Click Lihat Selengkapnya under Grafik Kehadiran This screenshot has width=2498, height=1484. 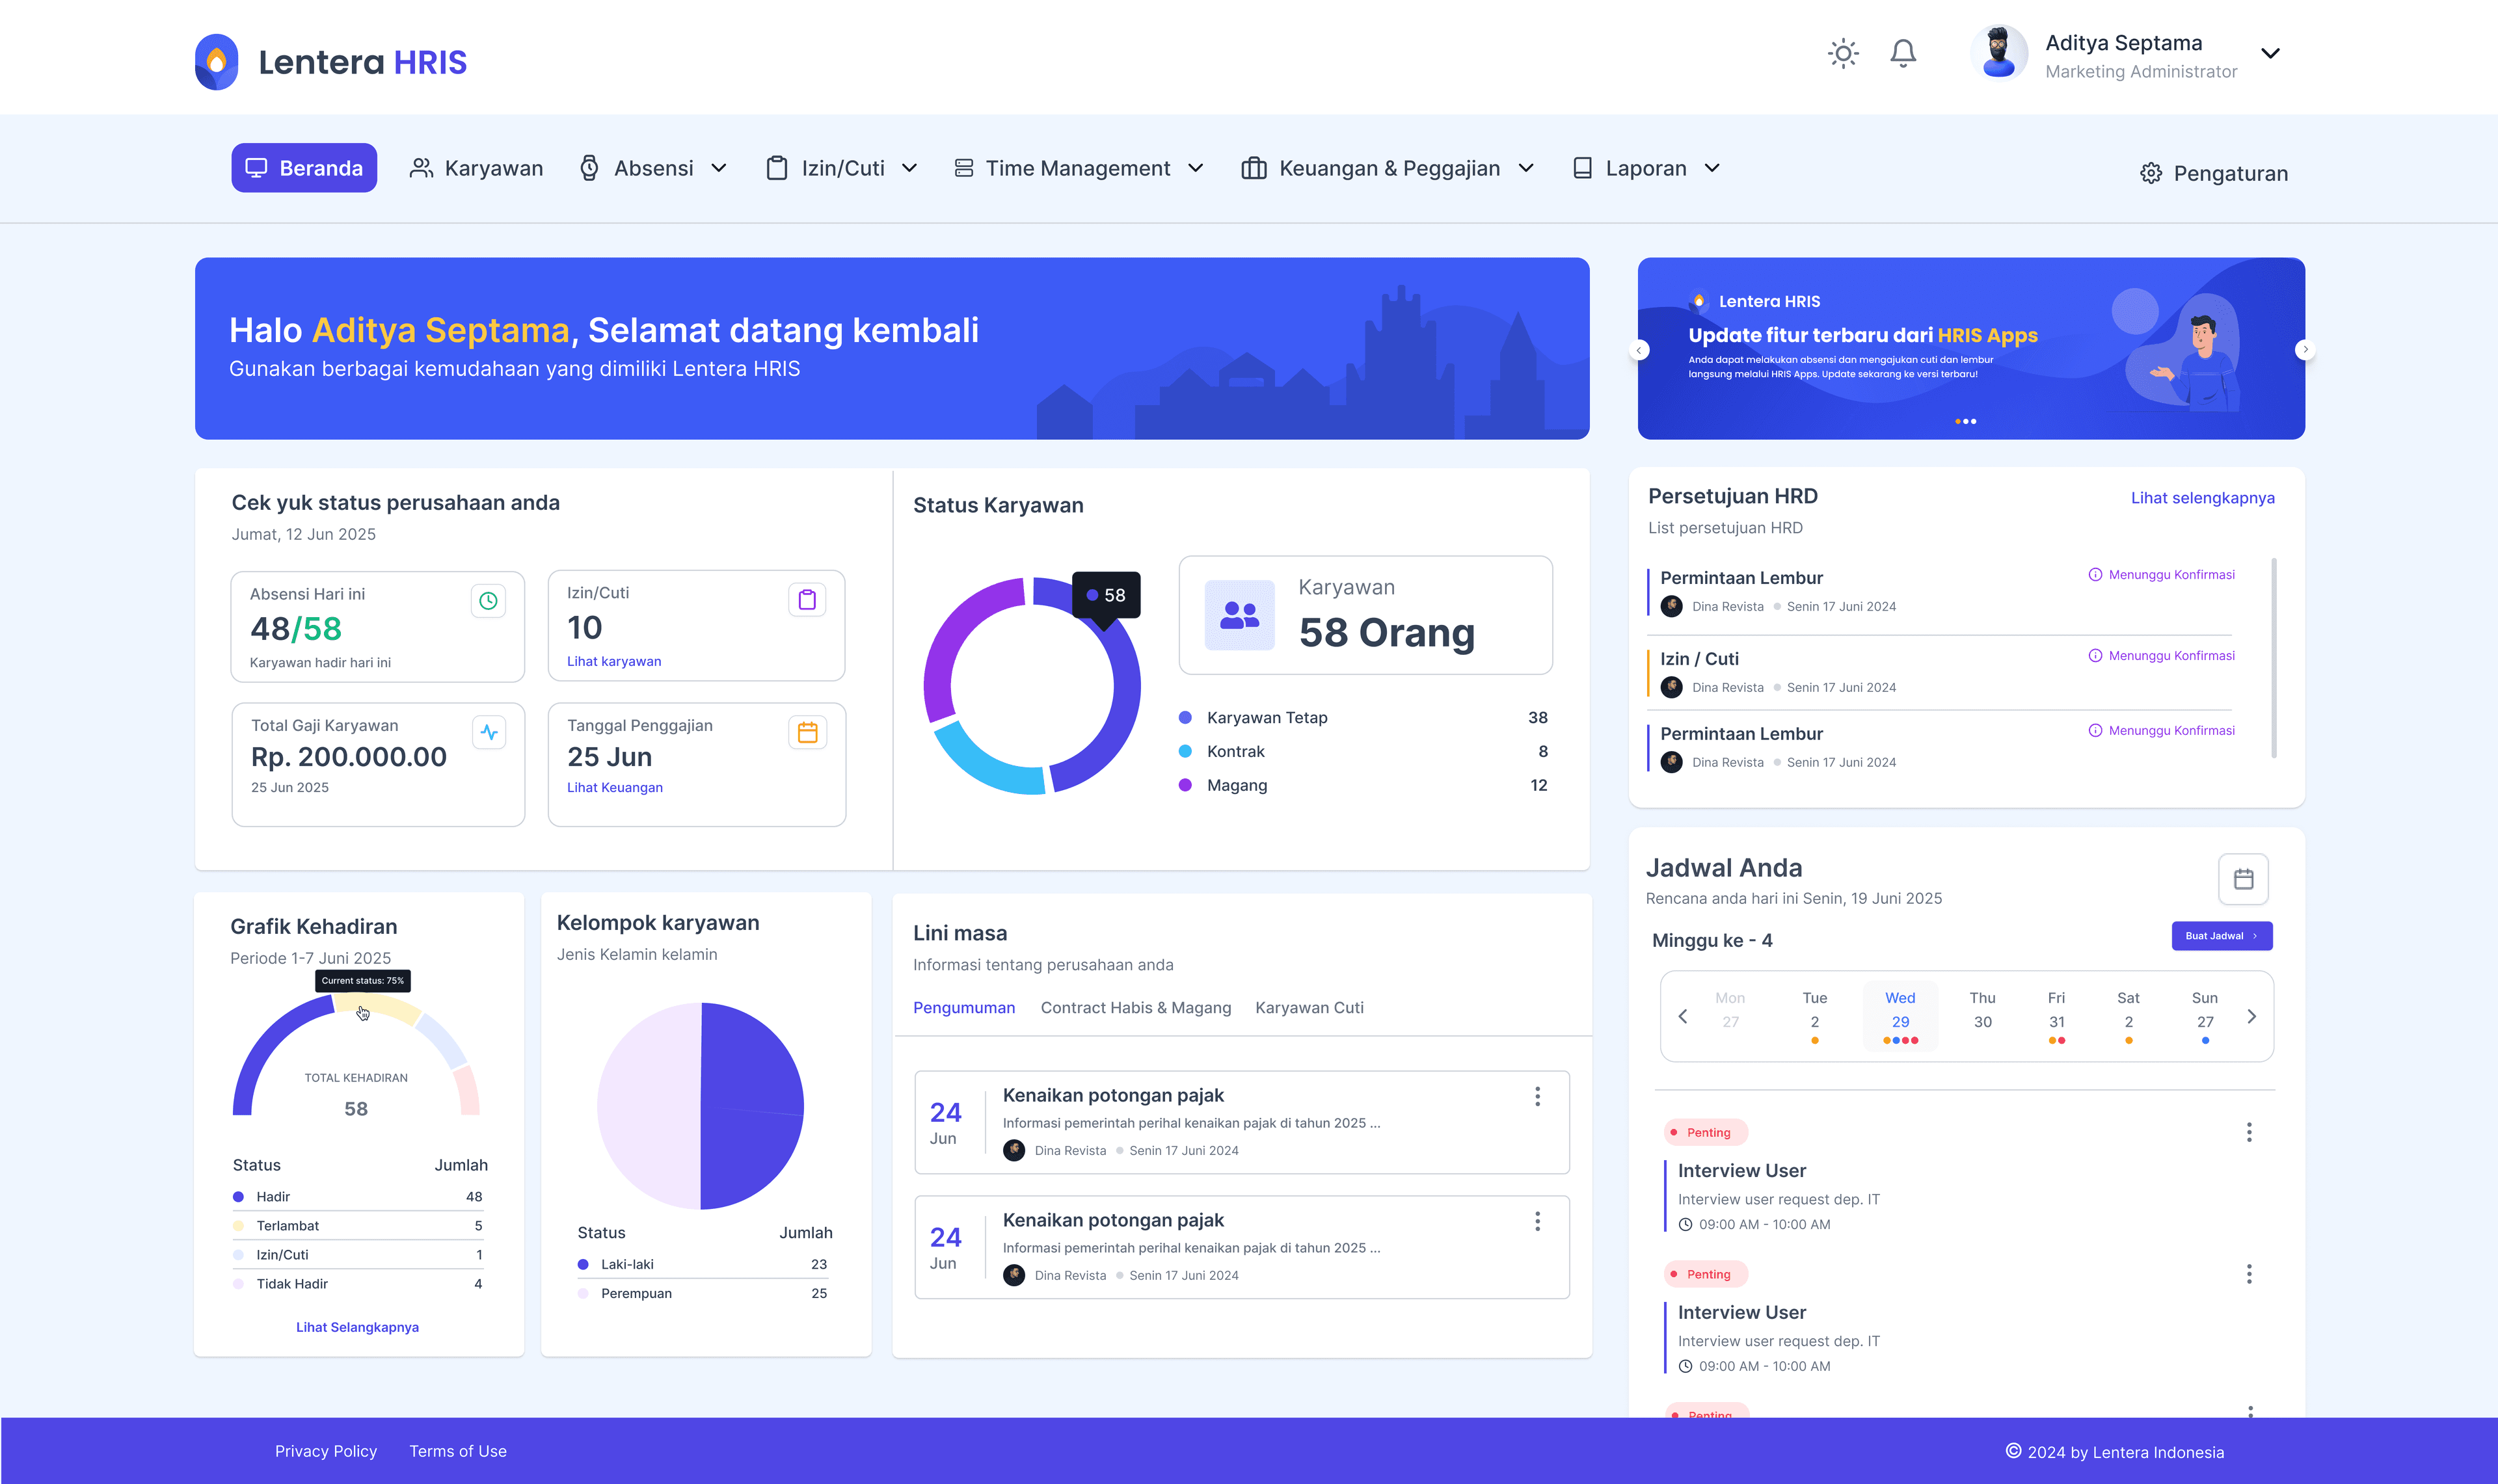357,1327
